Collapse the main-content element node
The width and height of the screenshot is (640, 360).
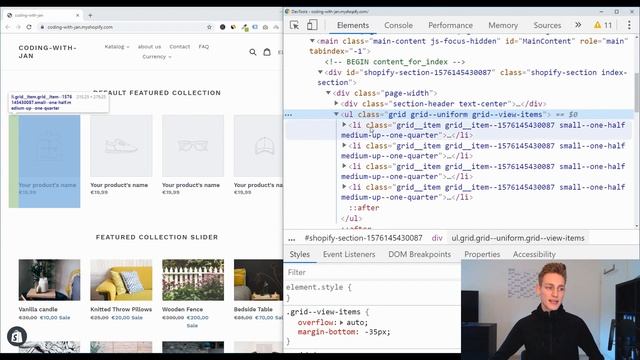point(312,41)
